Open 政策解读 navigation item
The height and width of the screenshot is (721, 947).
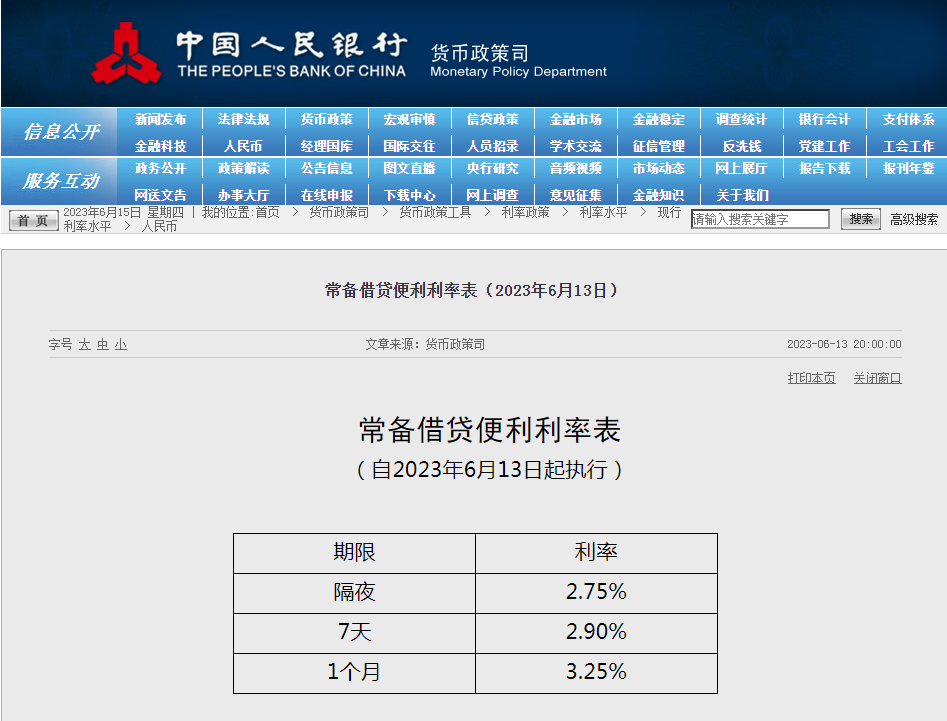click(243, 168)
